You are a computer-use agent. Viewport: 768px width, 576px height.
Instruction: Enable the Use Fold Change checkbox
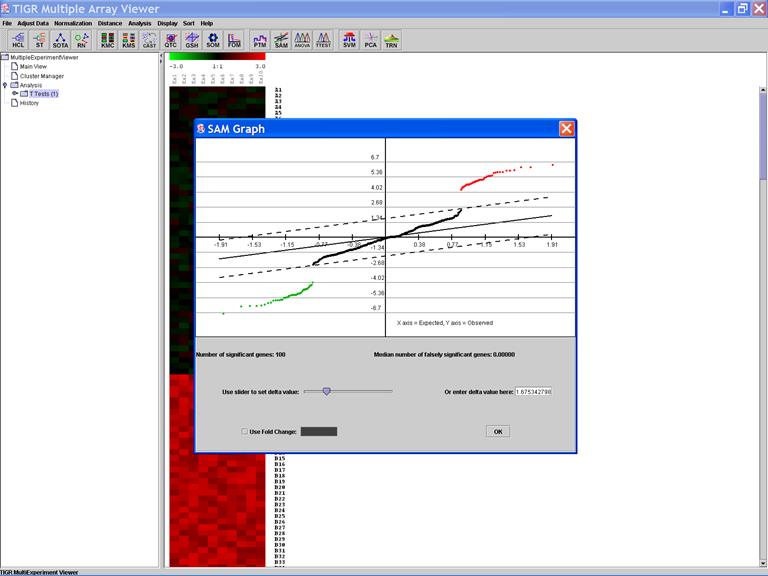[x=245, y=431]
